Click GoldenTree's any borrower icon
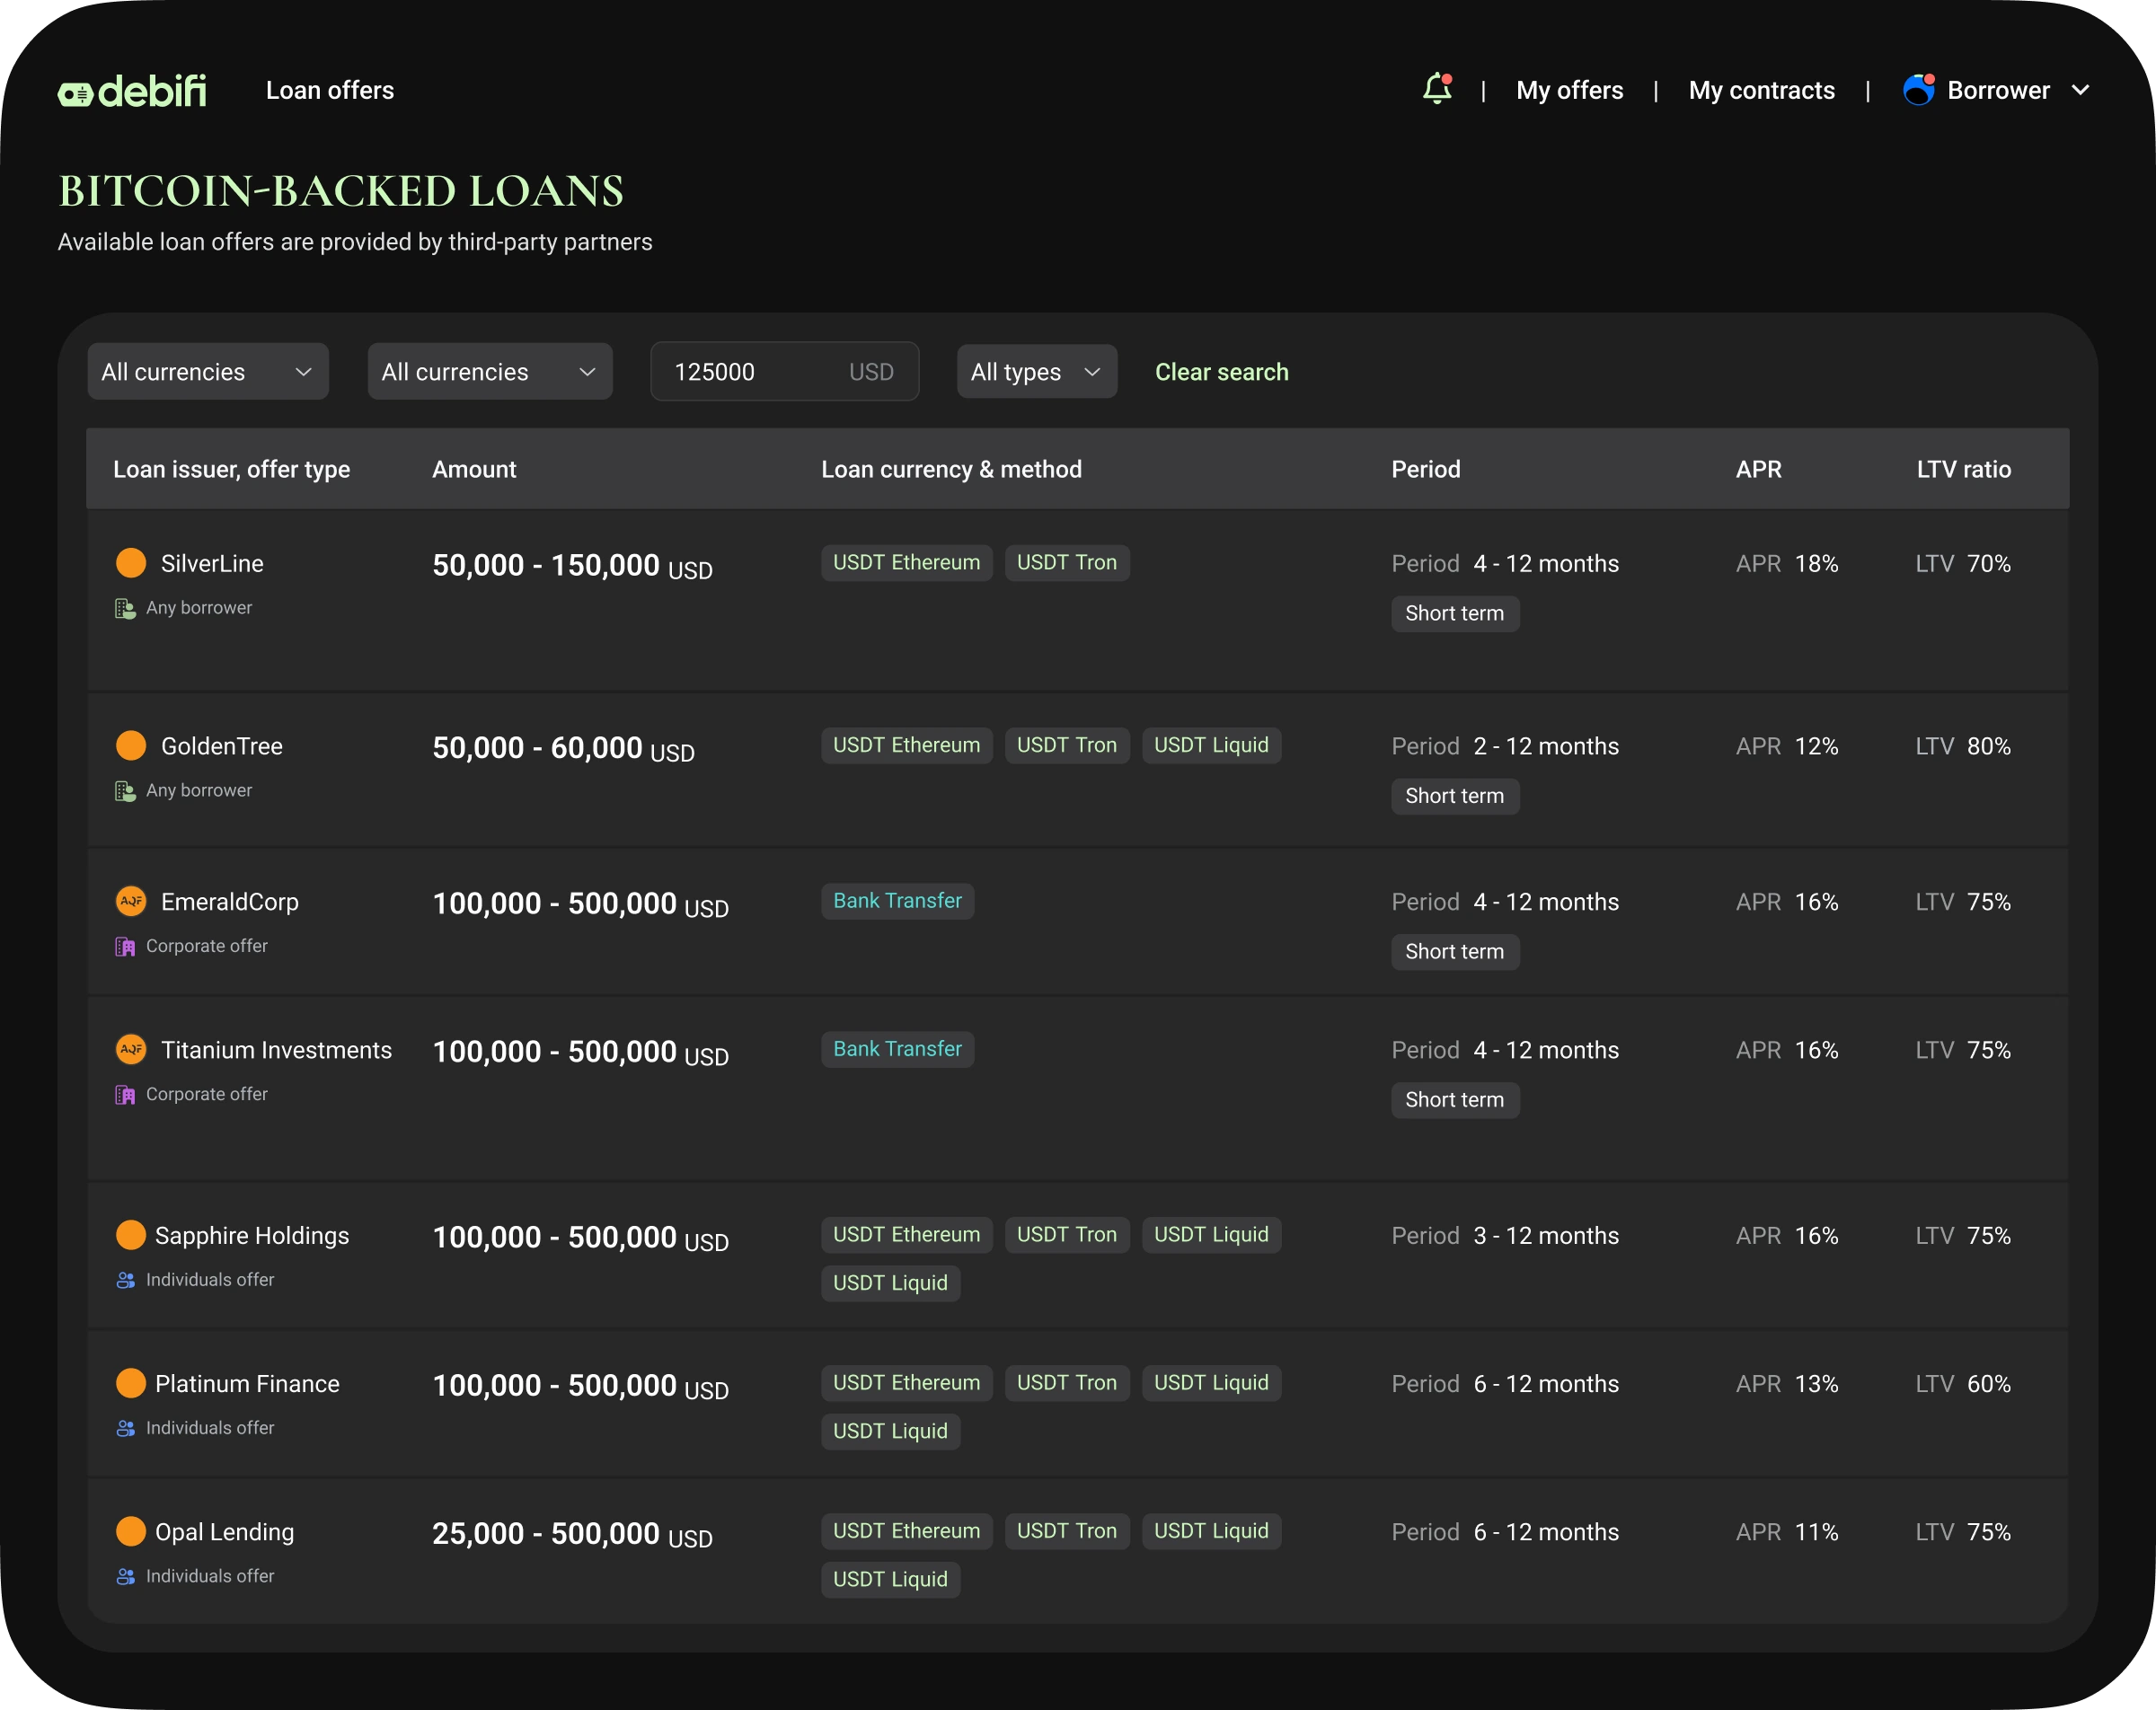2156x1710 pixels. pyautogui.click(x=125, y=791)
